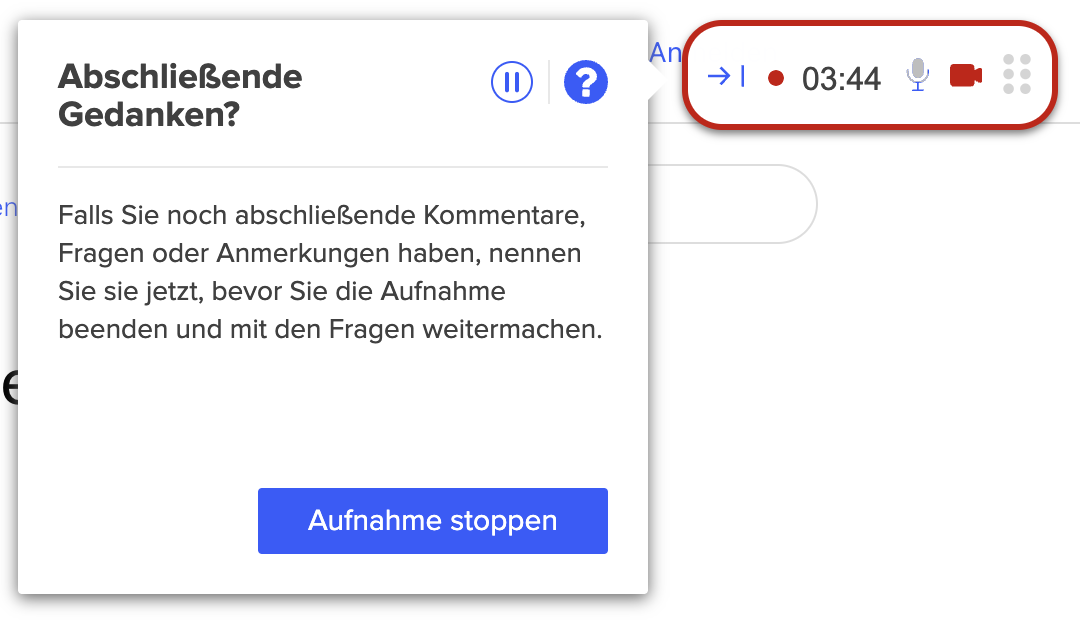Open the partially hidden blue 'An' link

pyautogui.click(x=665, y=53)
